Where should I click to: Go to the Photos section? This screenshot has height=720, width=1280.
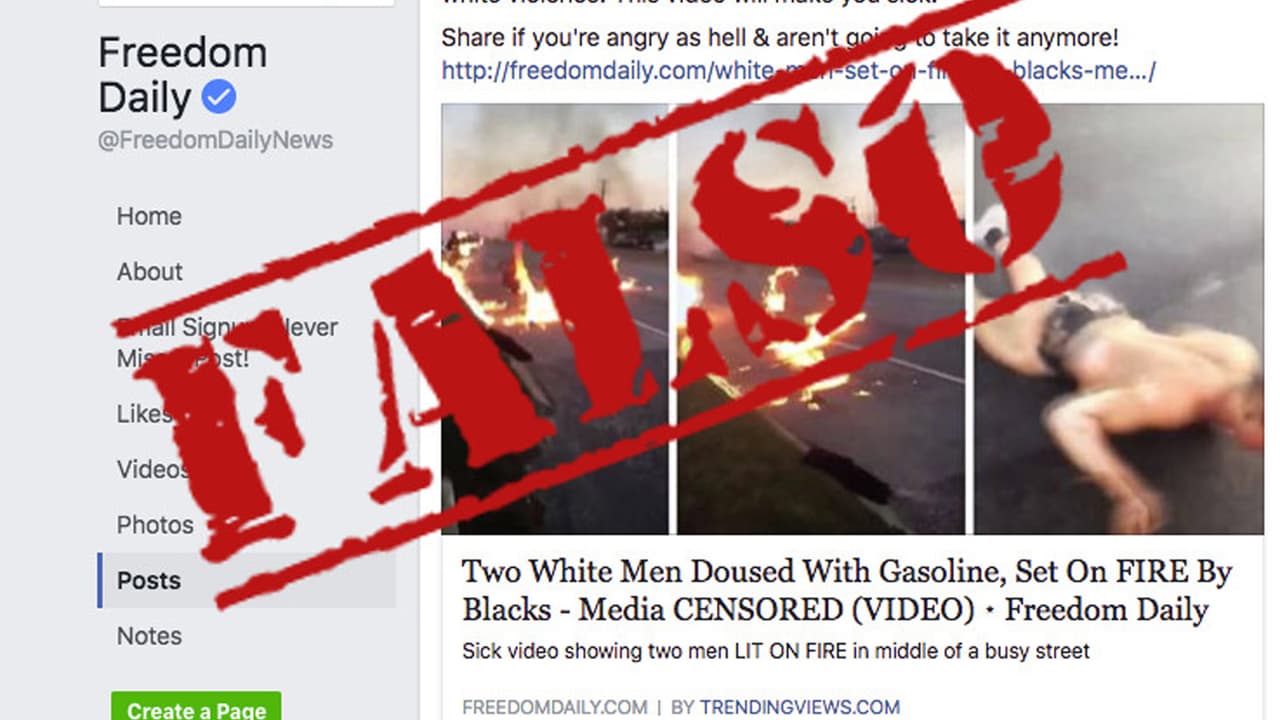[x=155, y=525]
